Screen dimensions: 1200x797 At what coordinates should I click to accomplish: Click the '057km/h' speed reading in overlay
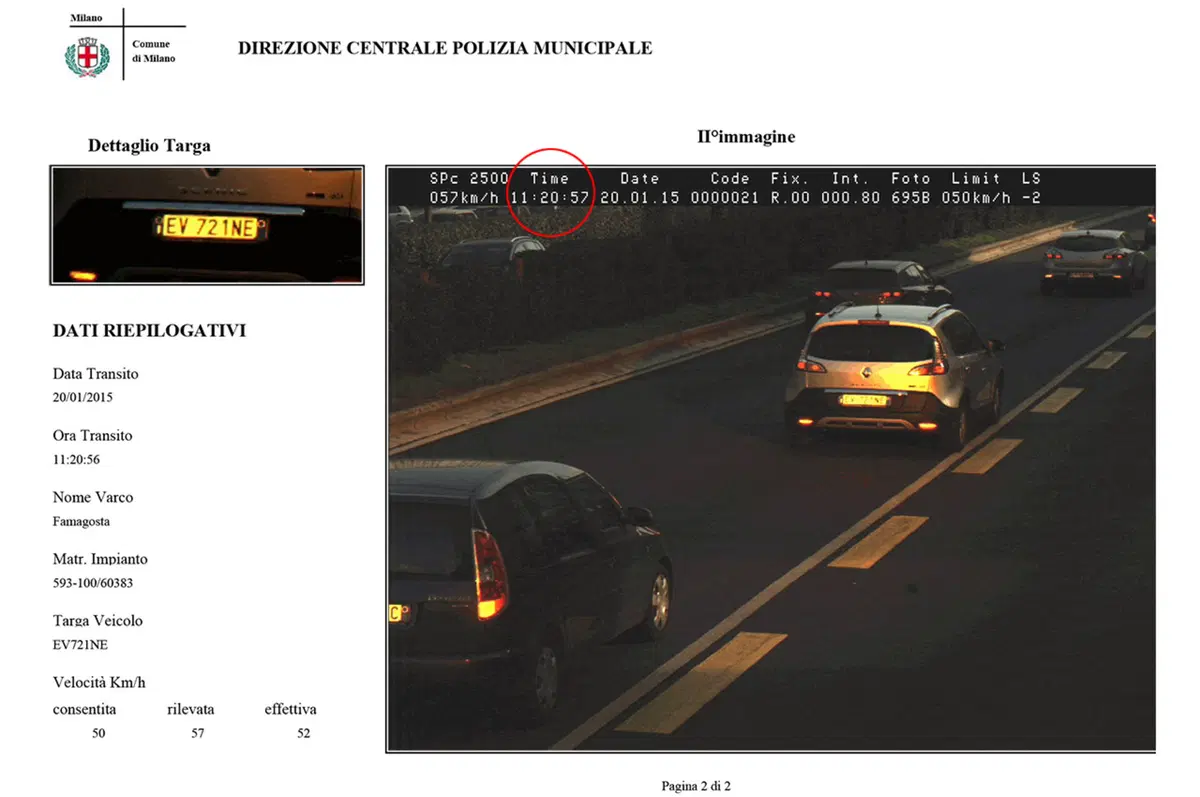pyautogui.click(x=464, y=198)
